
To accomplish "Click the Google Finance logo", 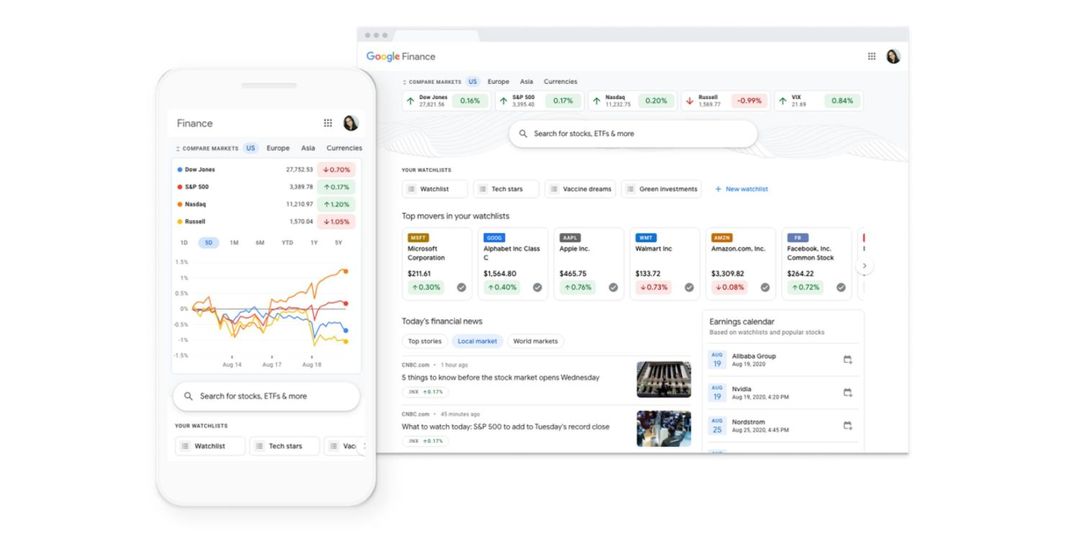I will 400,57.
